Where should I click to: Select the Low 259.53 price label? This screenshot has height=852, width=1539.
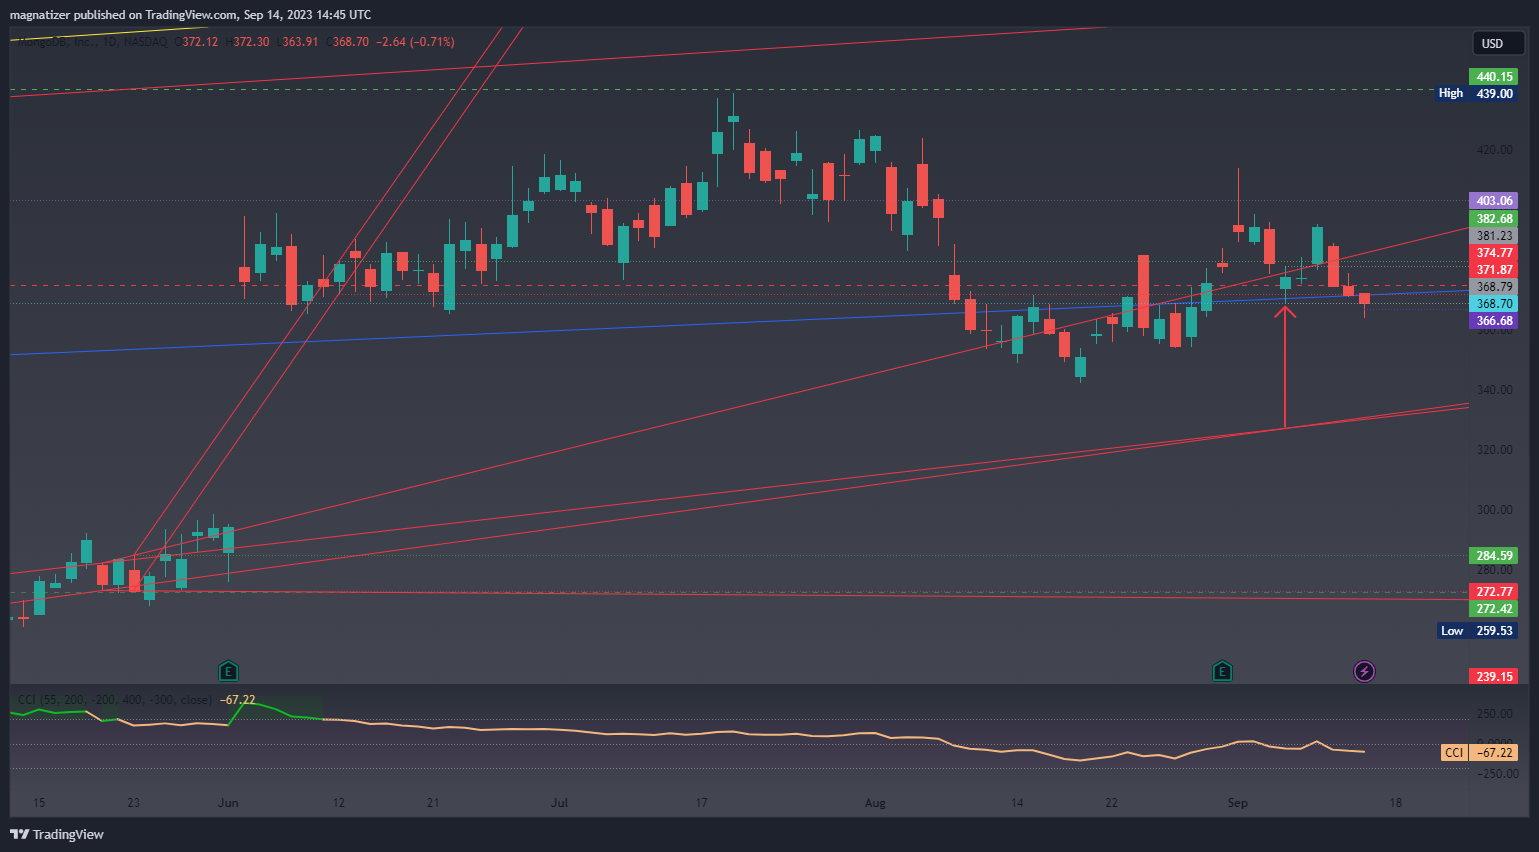(1477, 631)
